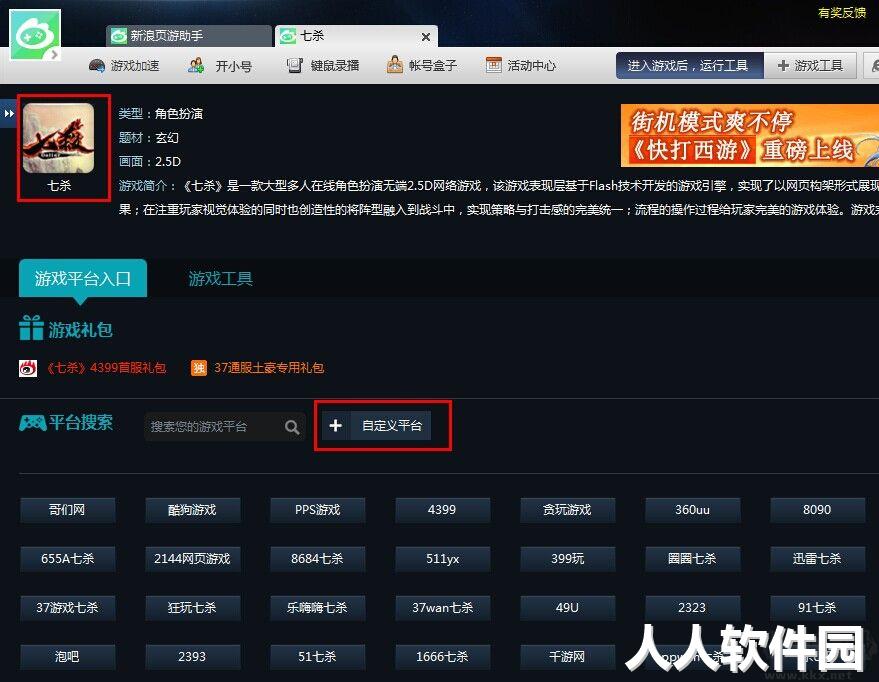Select the 360uu platform
The height and width of the screenshot is (682, 879).
[x=692, y=510]
